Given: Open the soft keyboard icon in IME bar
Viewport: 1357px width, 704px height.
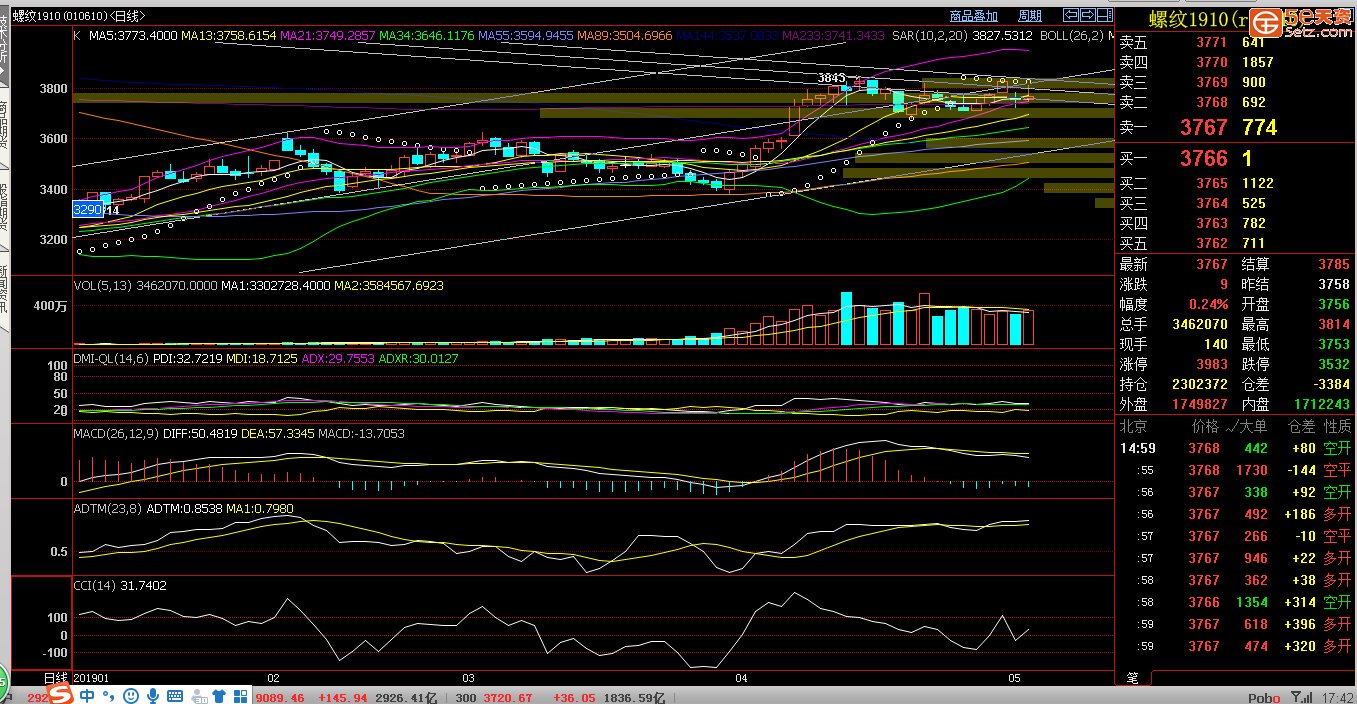Looking at the screenshot, I should tap(175, 696).
